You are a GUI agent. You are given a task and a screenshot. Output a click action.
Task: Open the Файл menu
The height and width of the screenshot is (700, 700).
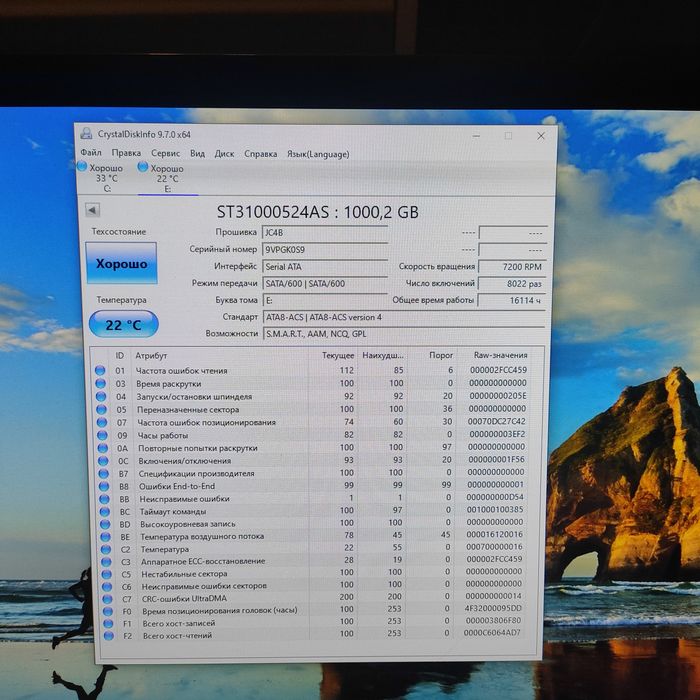tap(91, 153)
